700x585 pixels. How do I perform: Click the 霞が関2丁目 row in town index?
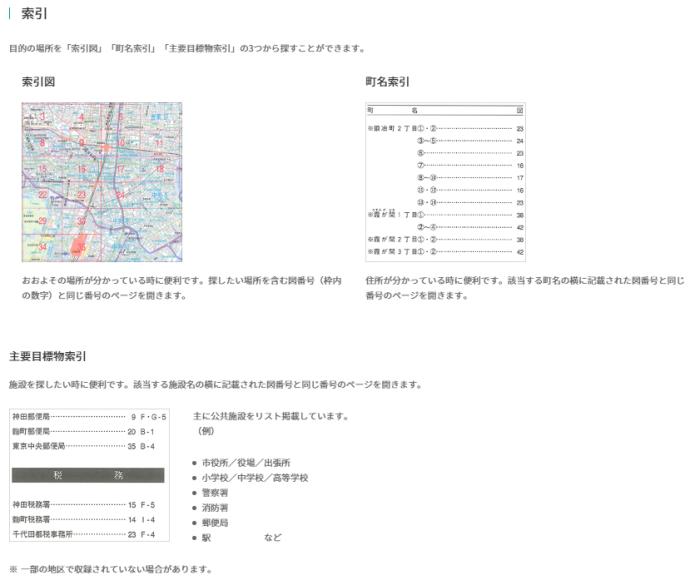pos(445,239)
